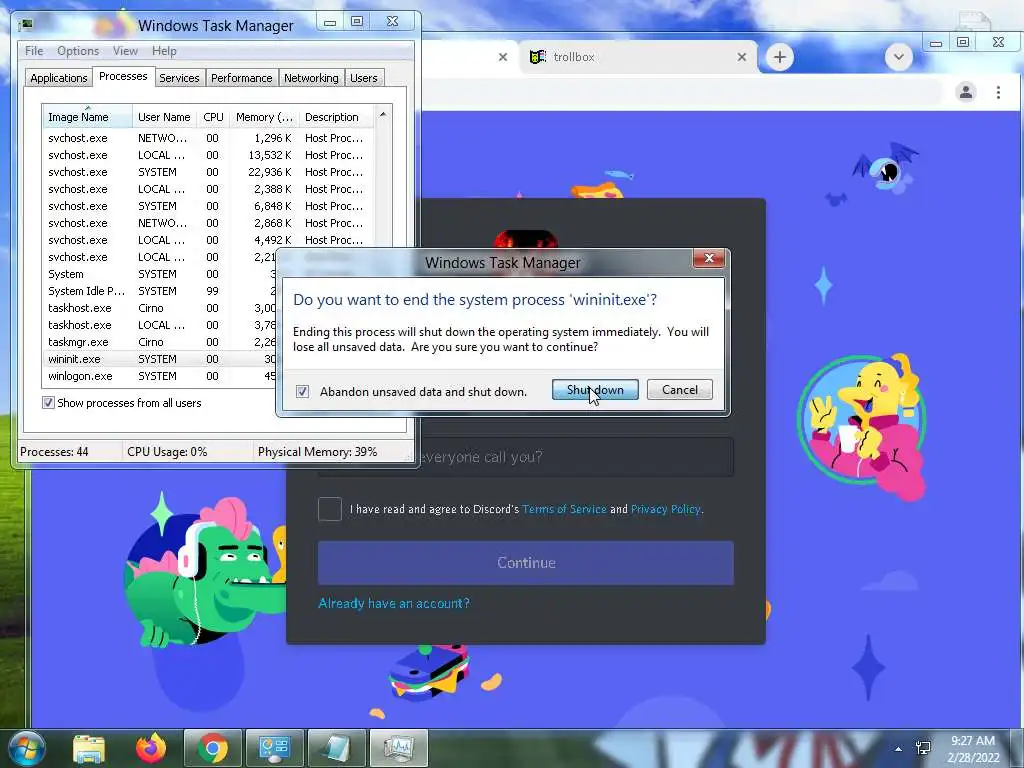Open Discord's Terms of Service link
The height and width of the screenshot is (768, 1024).
(564, 509)
